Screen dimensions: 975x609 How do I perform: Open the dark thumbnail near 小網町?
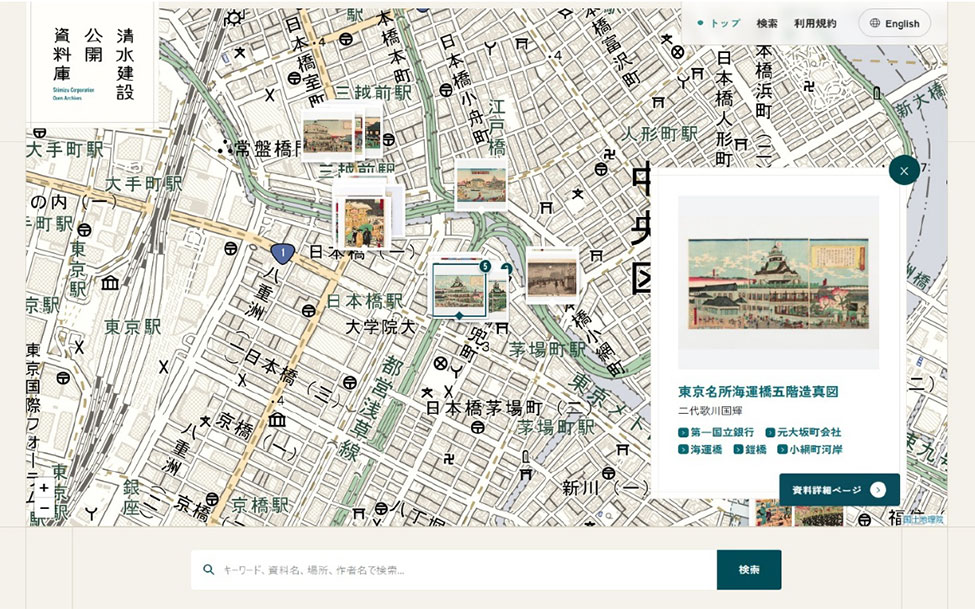click(552, 275)
